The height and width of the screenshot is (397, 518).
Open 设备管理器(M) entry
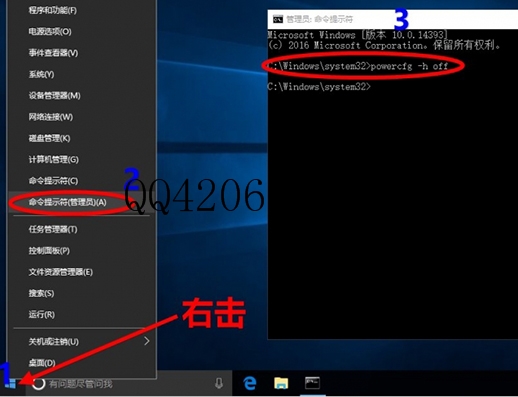[54, 96]
